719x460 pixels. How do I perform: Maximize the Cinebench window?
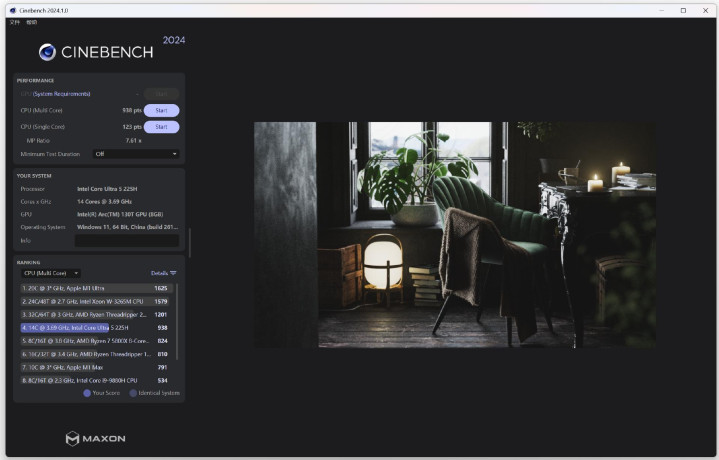pyautogui.click(x=683, y=10)
